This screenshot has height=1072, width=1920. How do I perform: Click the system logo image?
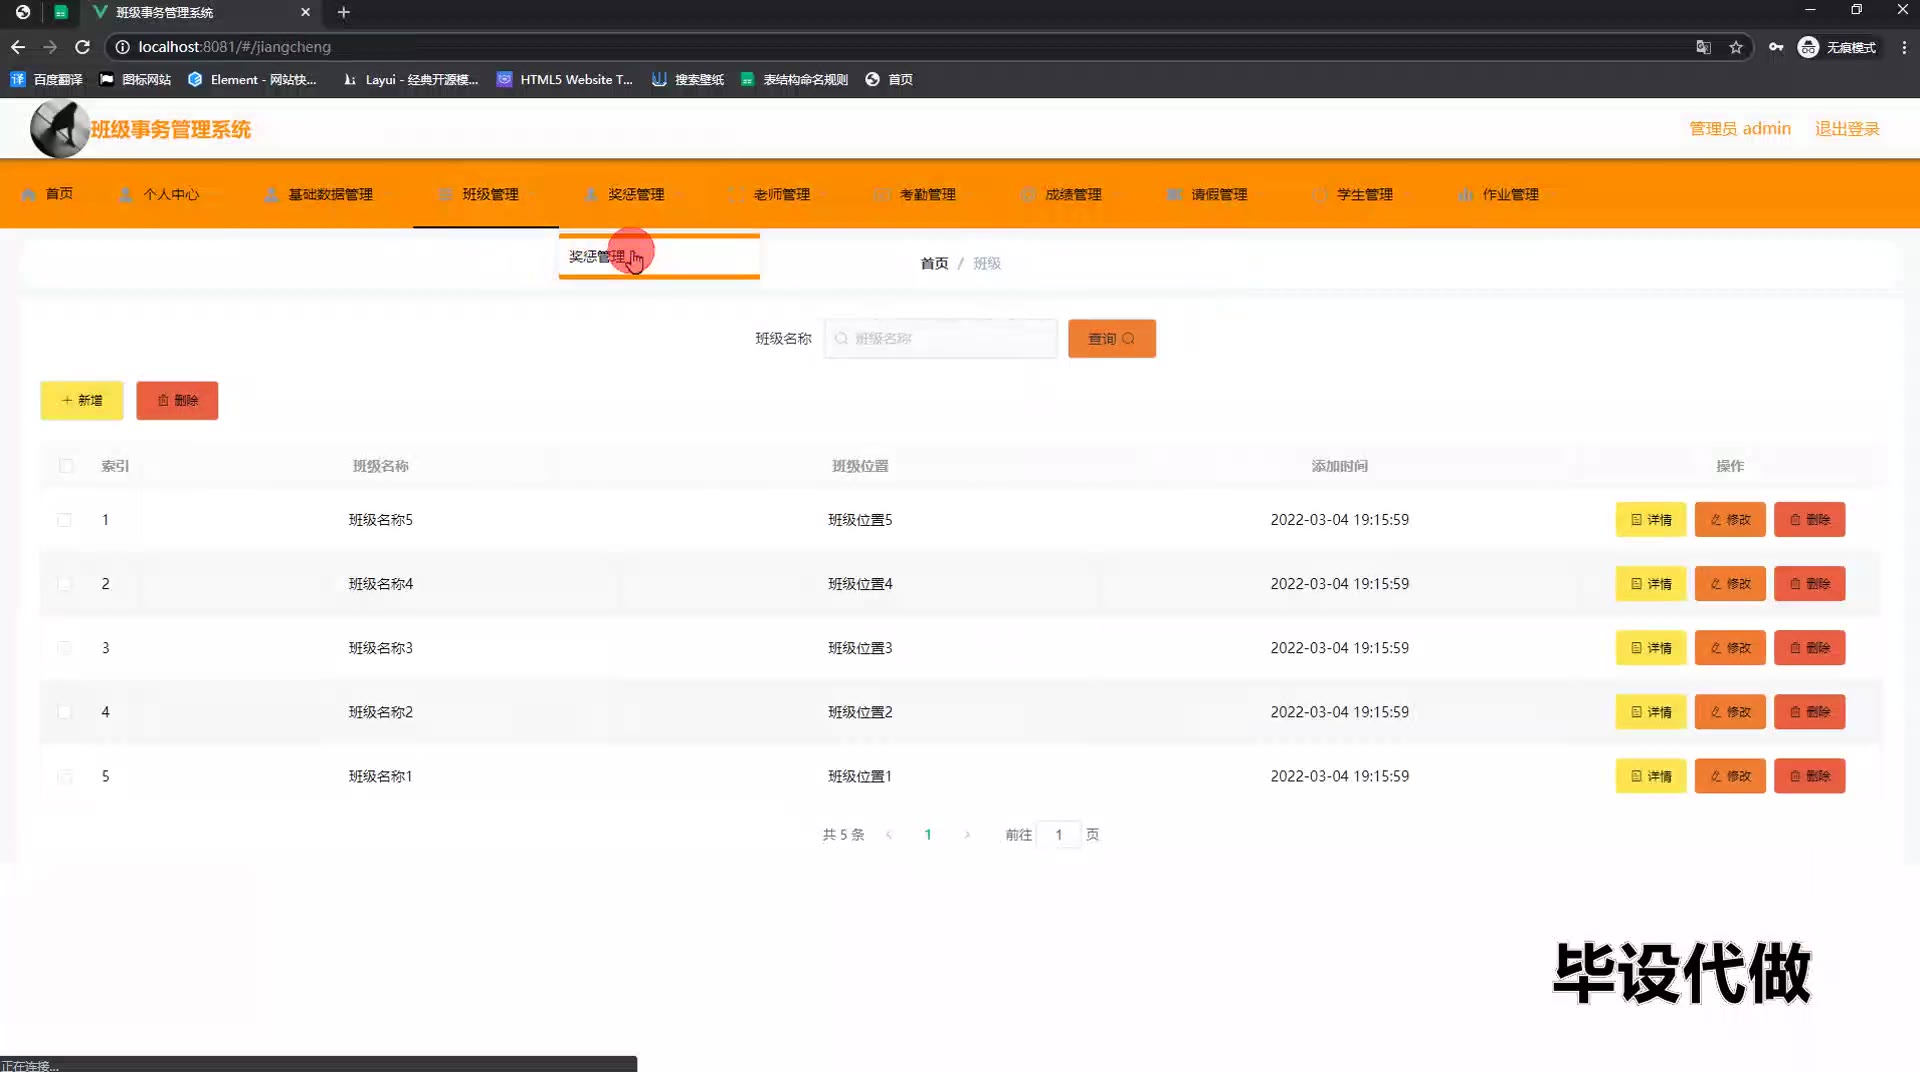coord(59,129)
